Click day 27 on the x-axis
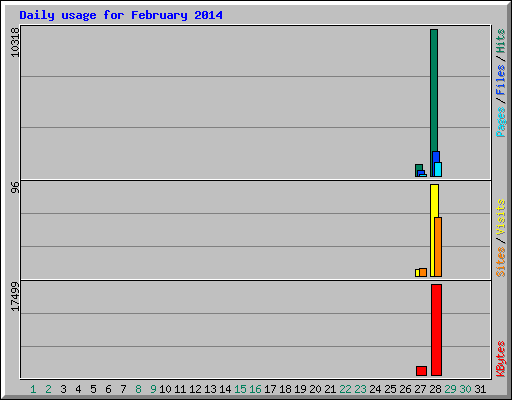Image resolution: width=512 pixels, height=400 pixels. click(x=420, y=389)
